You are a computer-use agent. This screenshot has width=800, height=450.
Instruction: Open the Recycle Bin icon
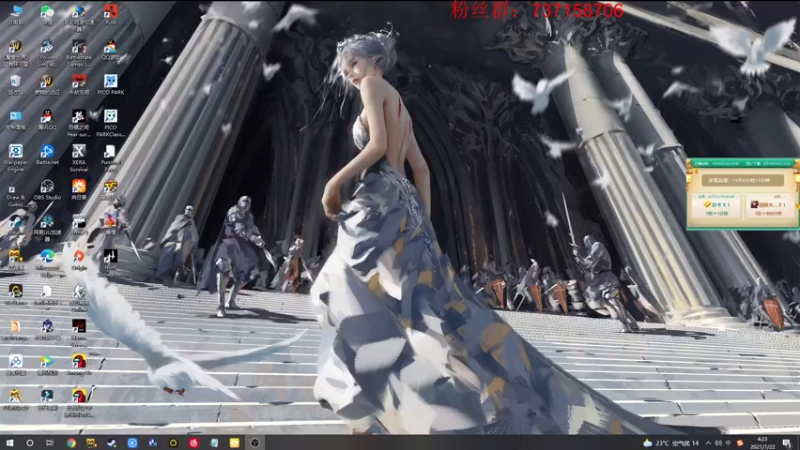(x=16, y=85)
